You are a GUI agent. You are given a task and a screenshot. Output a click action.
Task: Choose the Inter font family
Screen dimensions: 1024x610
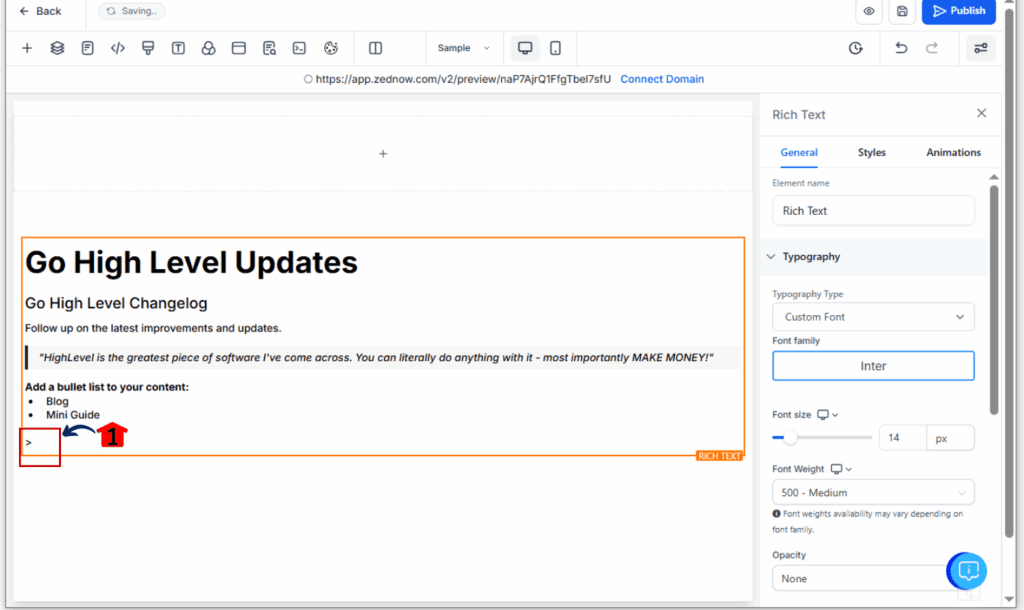click(873, 366)
